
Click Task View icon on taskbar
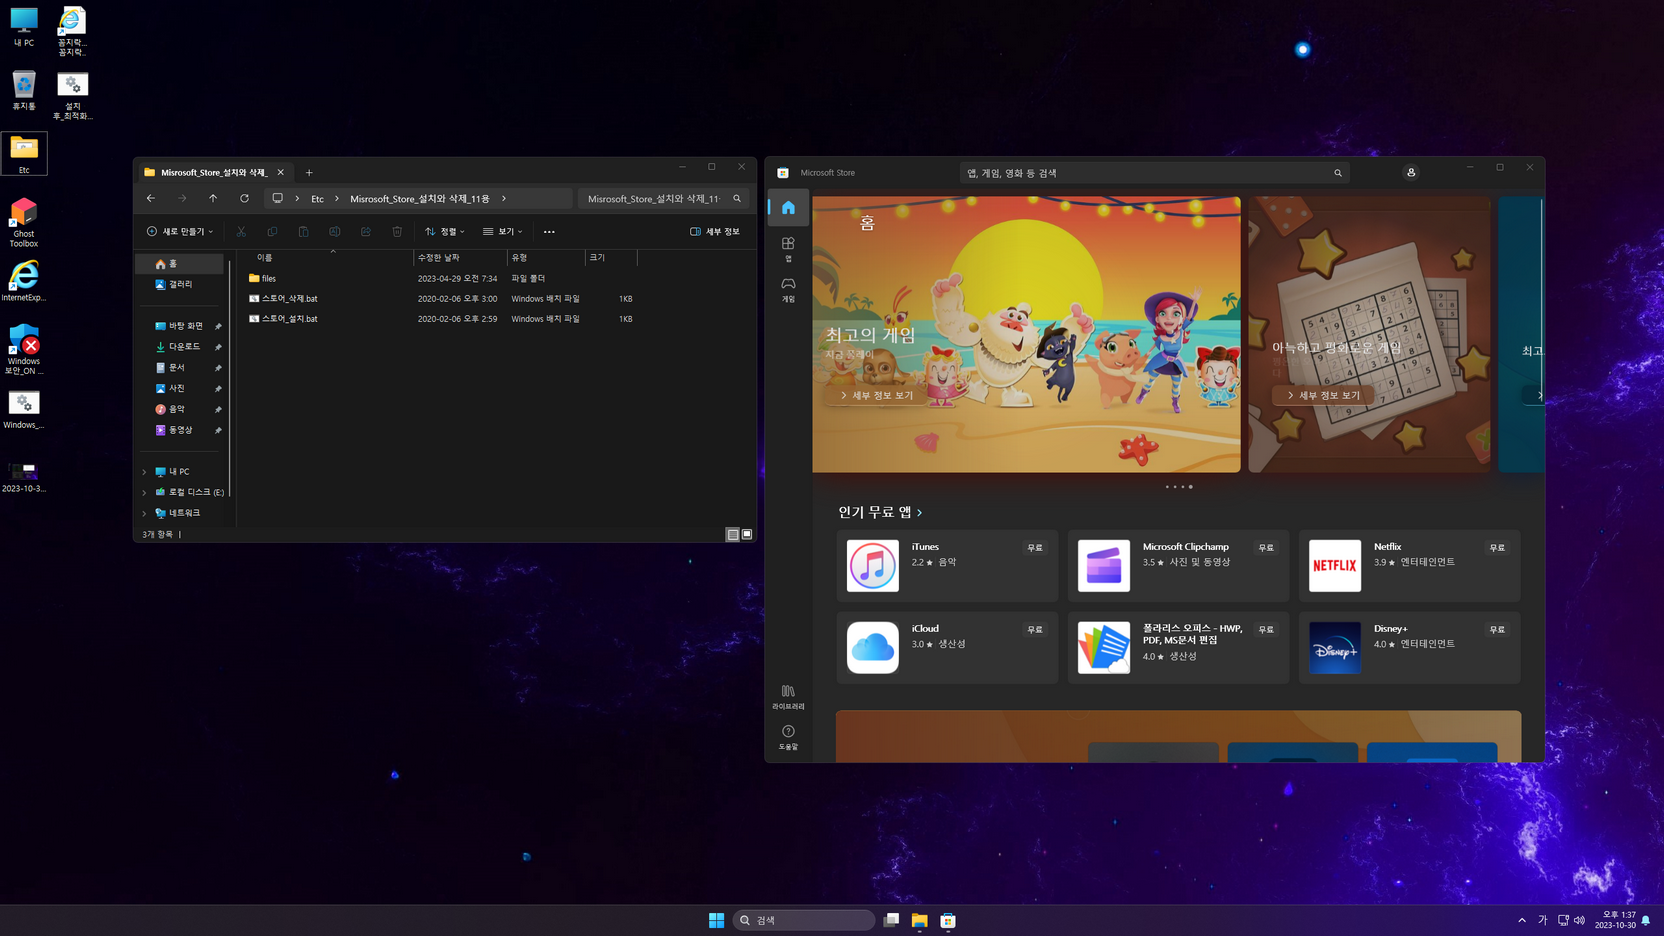point(891,920)
